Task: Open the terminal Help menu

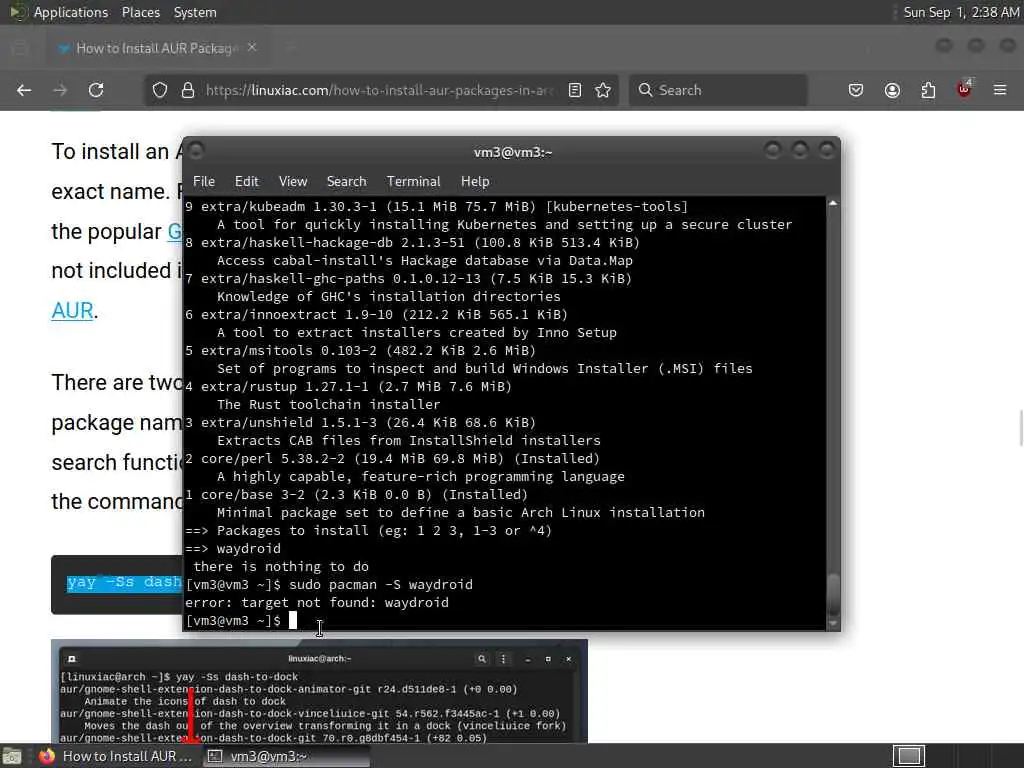Action: [x=475, y=182]
